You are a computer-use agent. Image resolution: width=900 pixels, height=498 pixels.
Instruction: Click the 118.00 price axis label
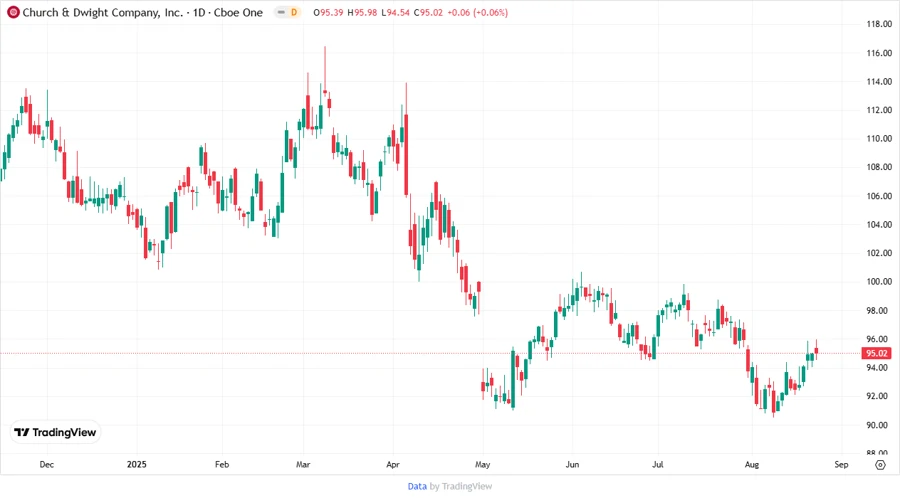click(879, 24)
